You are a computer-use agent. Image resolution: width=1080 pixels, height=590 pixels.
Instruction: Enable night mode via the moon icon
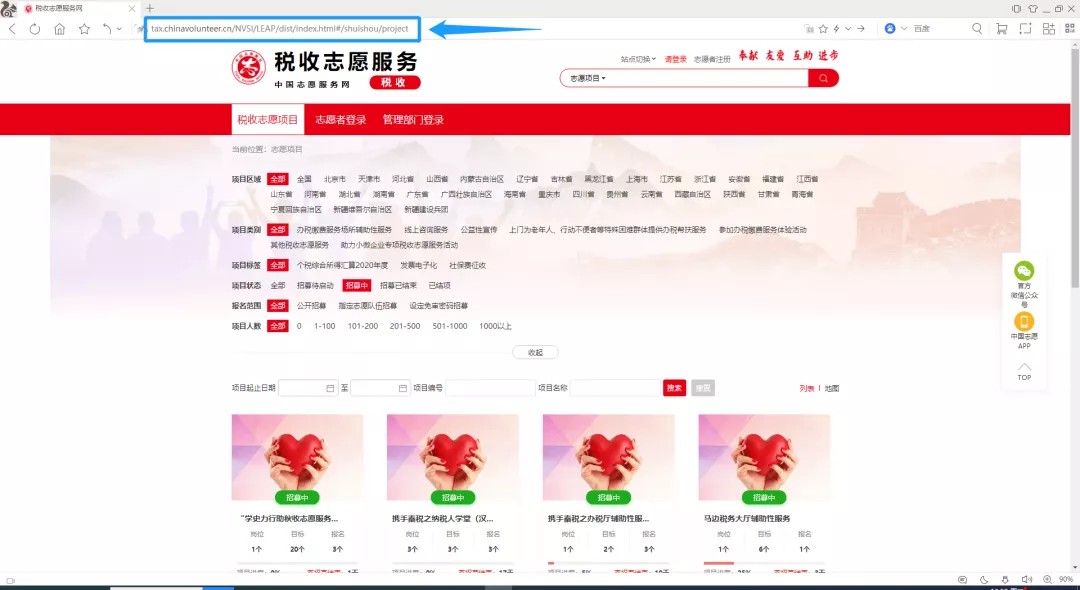[983, 580]
